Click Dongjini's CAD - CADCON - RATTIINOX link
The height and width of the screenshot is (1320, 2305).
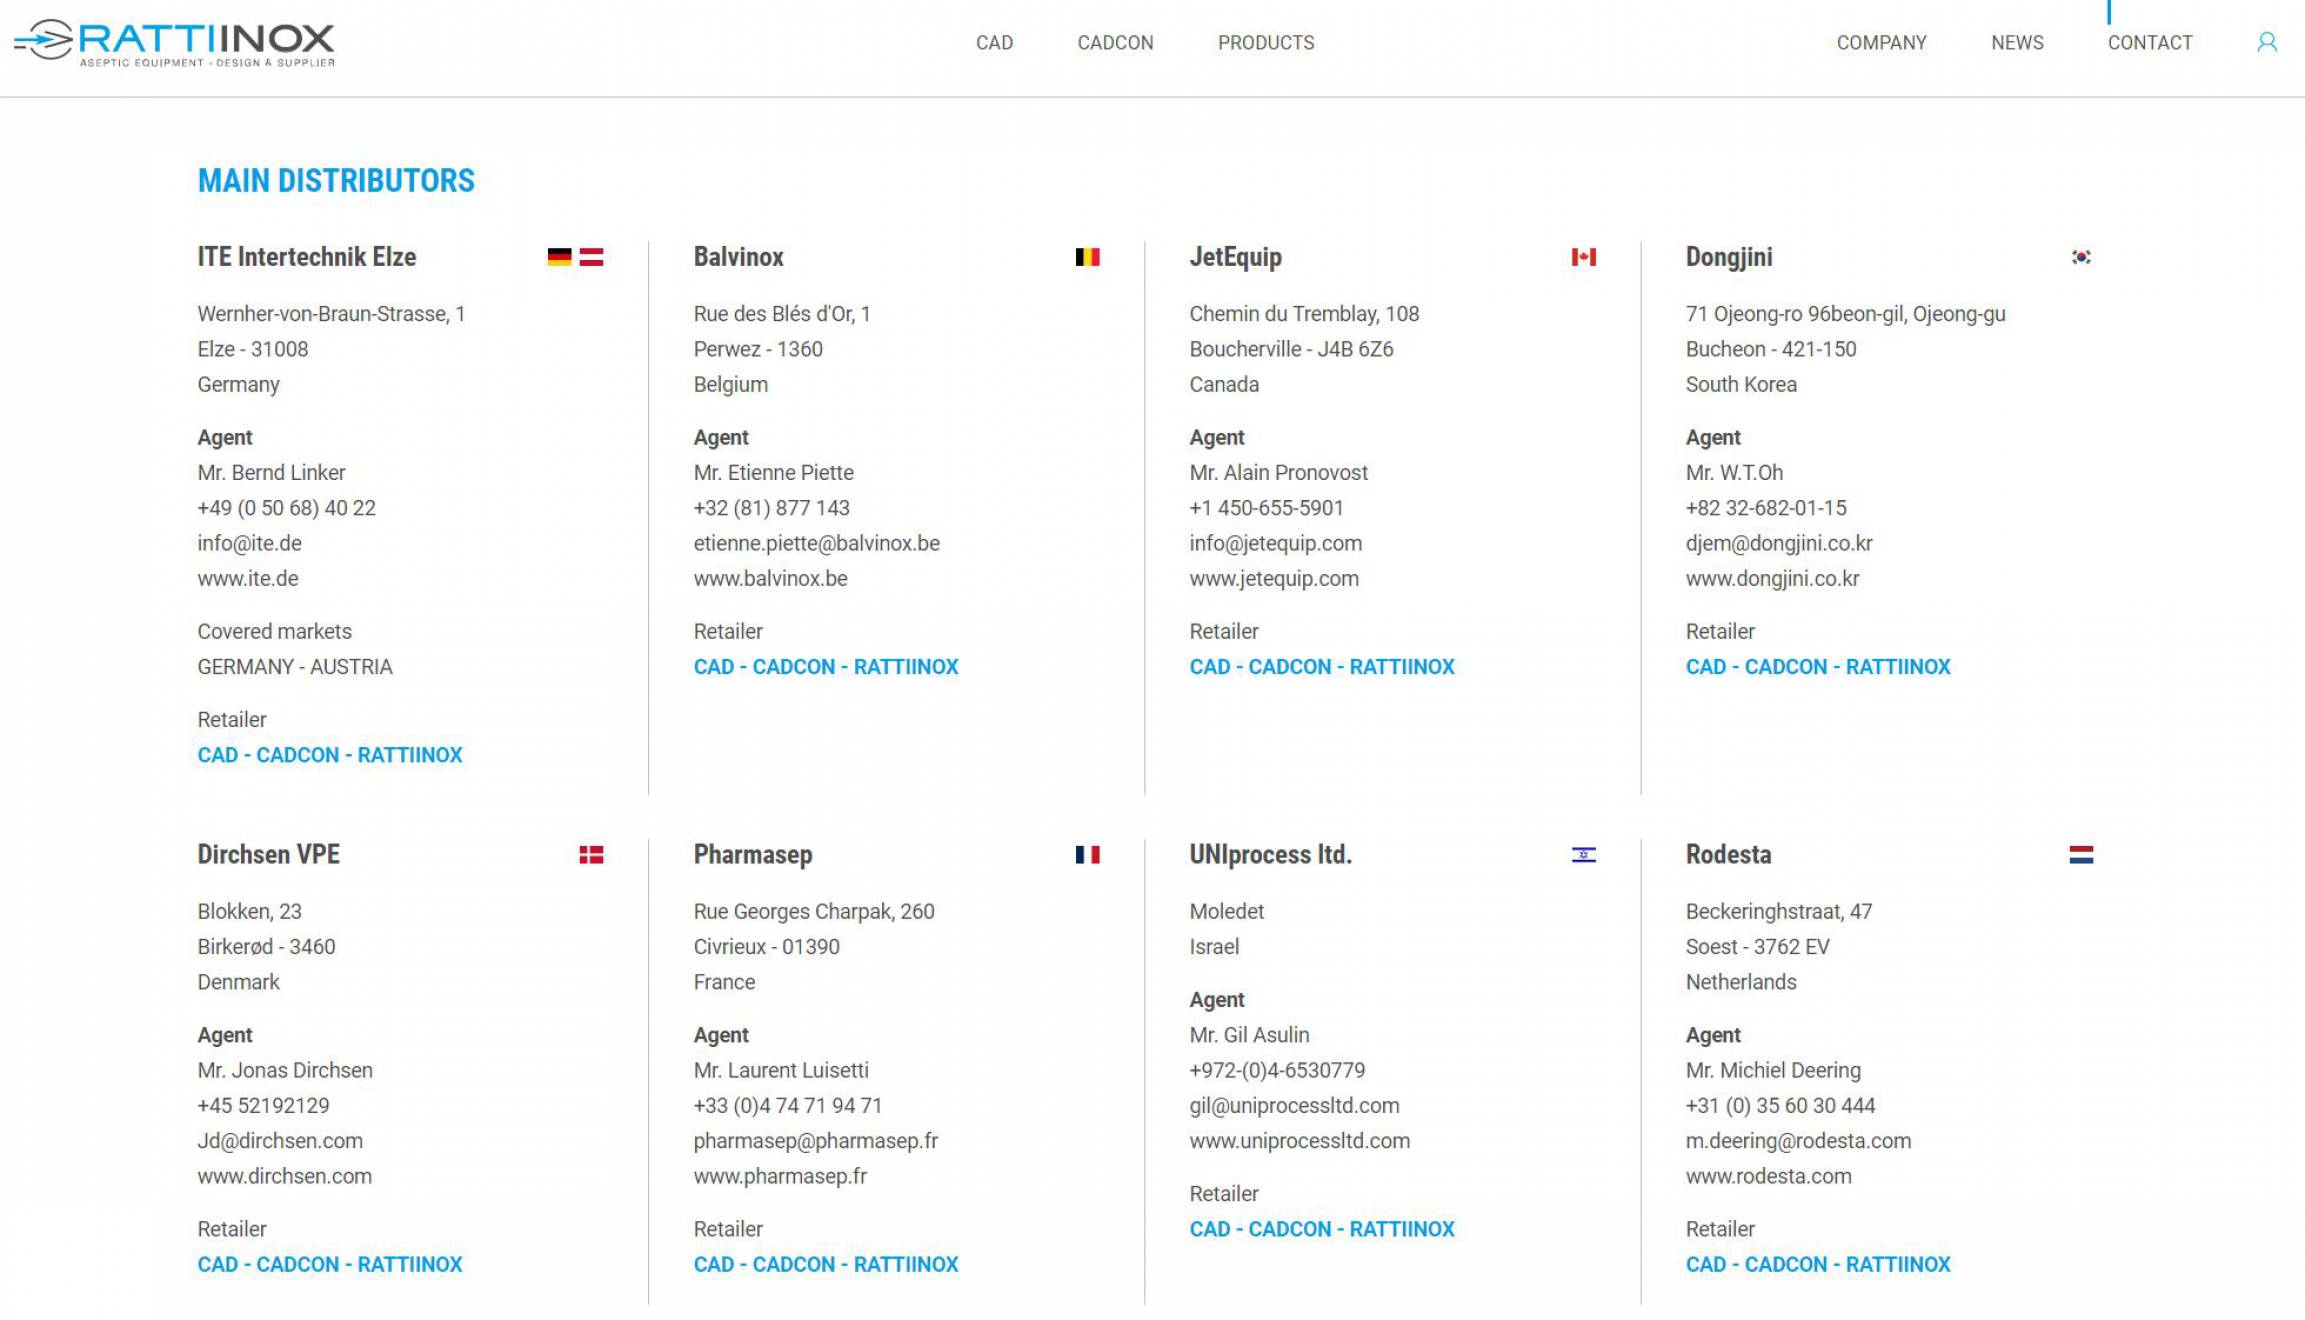click(1818, 667)
